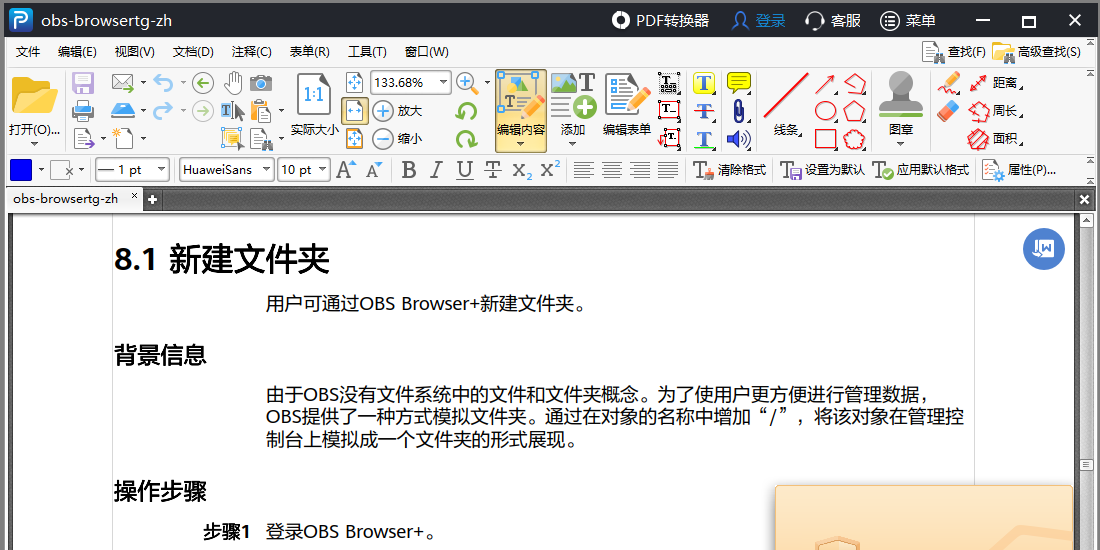Toggle Bold formatting

click(409, 170)
